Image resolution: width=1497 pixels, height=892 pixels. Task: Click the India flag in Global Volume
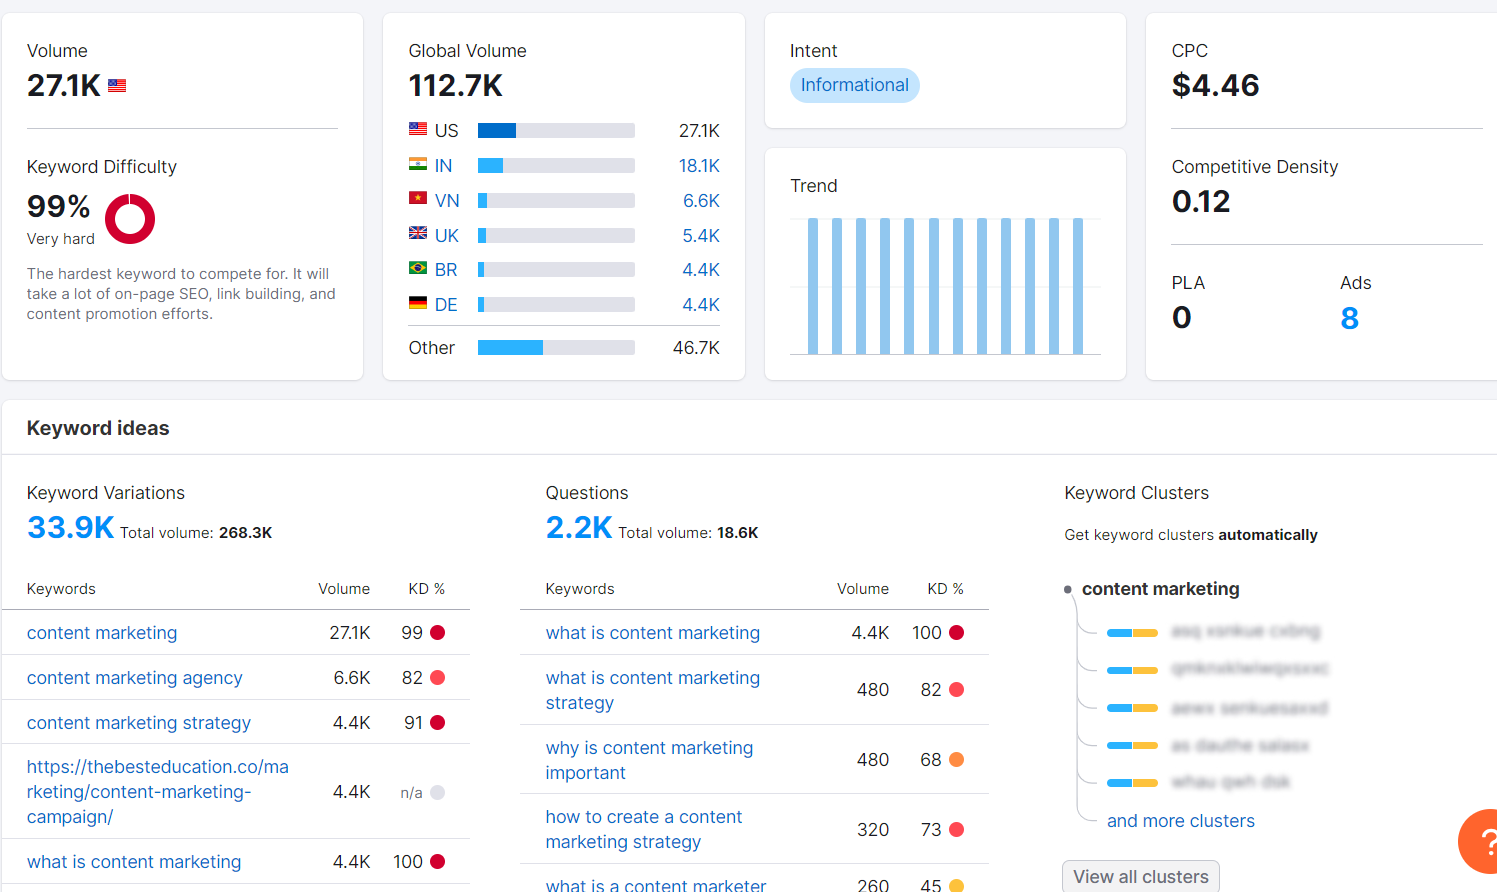[418, 165]
